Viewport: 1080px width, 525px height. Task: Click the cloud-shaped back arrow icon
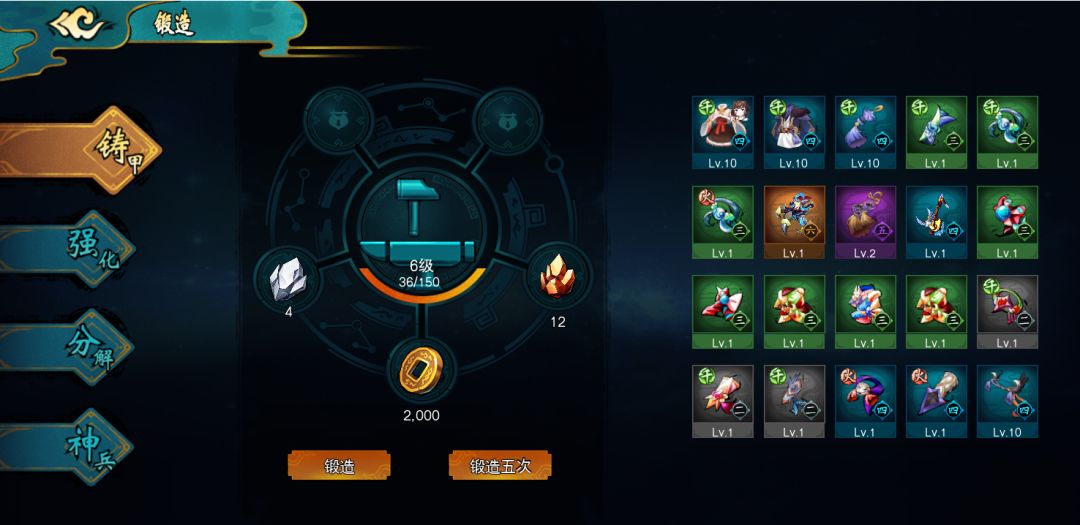coord(76,25)
